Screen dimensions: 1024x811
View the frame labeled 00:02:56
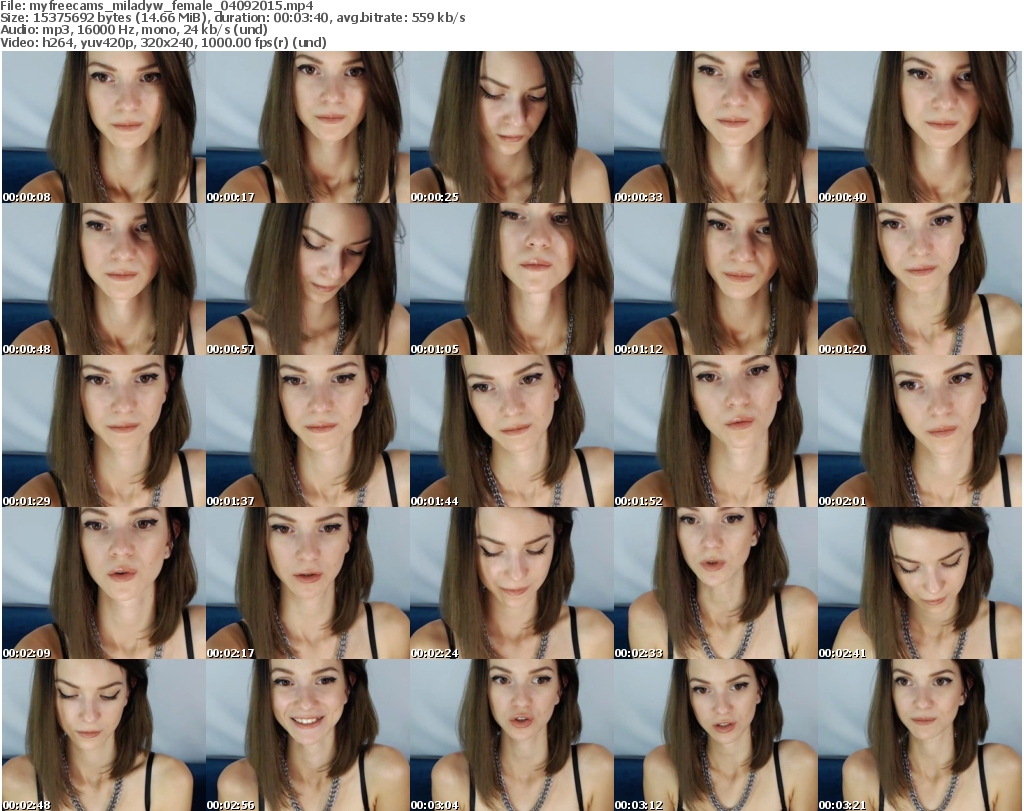tap(308, 735)
